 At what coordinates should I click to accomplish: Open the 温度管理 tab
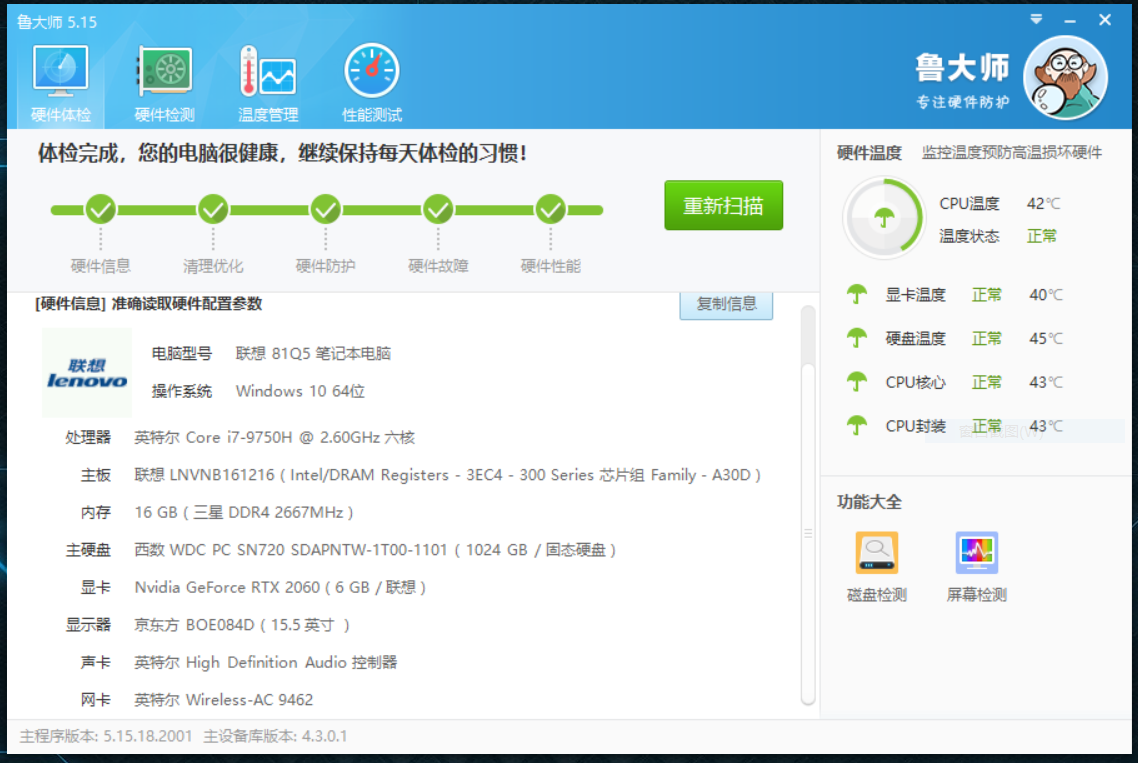[268, 83]
